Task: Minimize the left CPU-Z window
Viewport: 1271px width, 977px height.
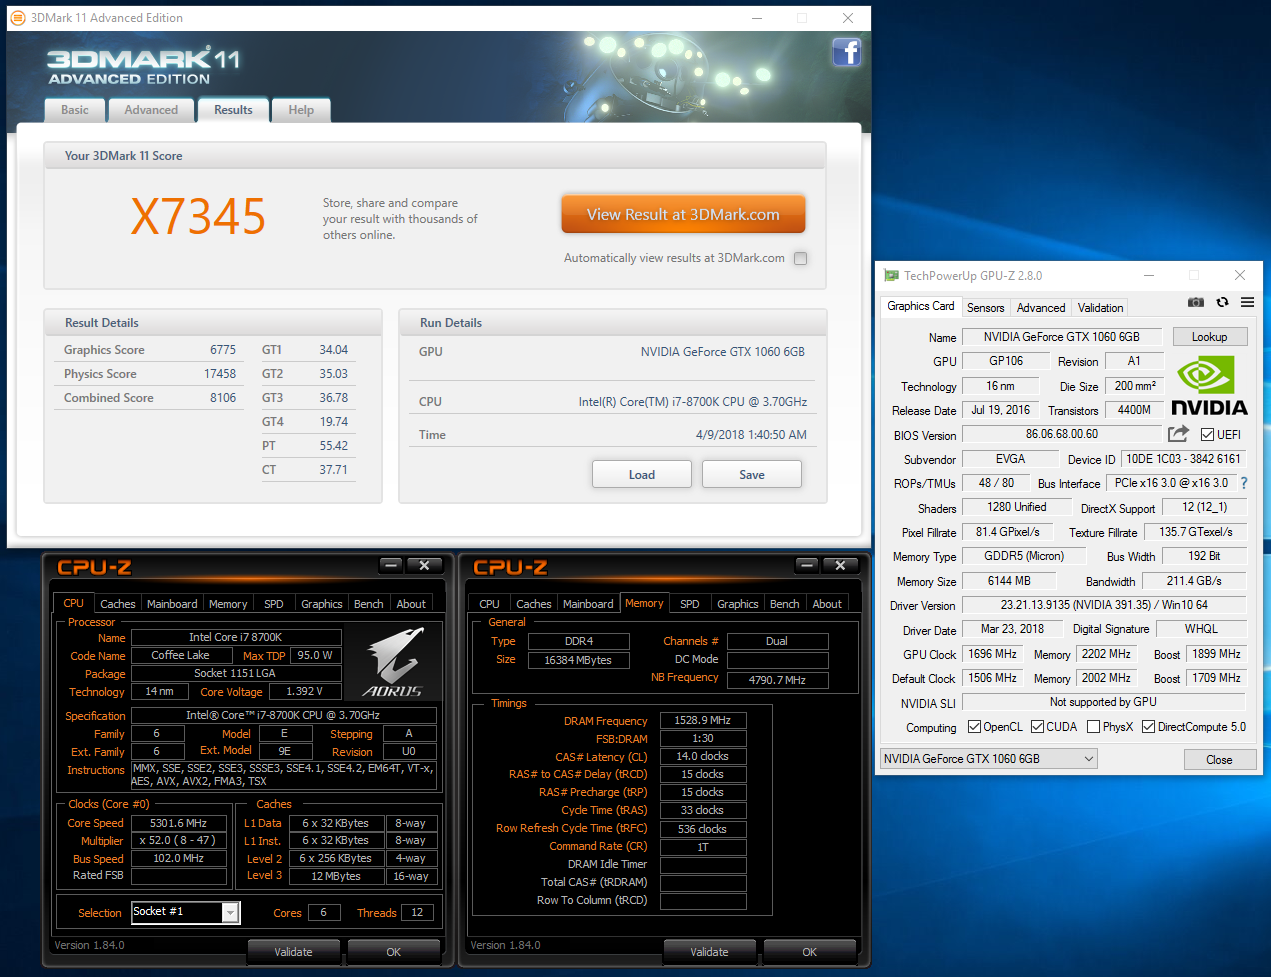Action: [x=391, y=565]
